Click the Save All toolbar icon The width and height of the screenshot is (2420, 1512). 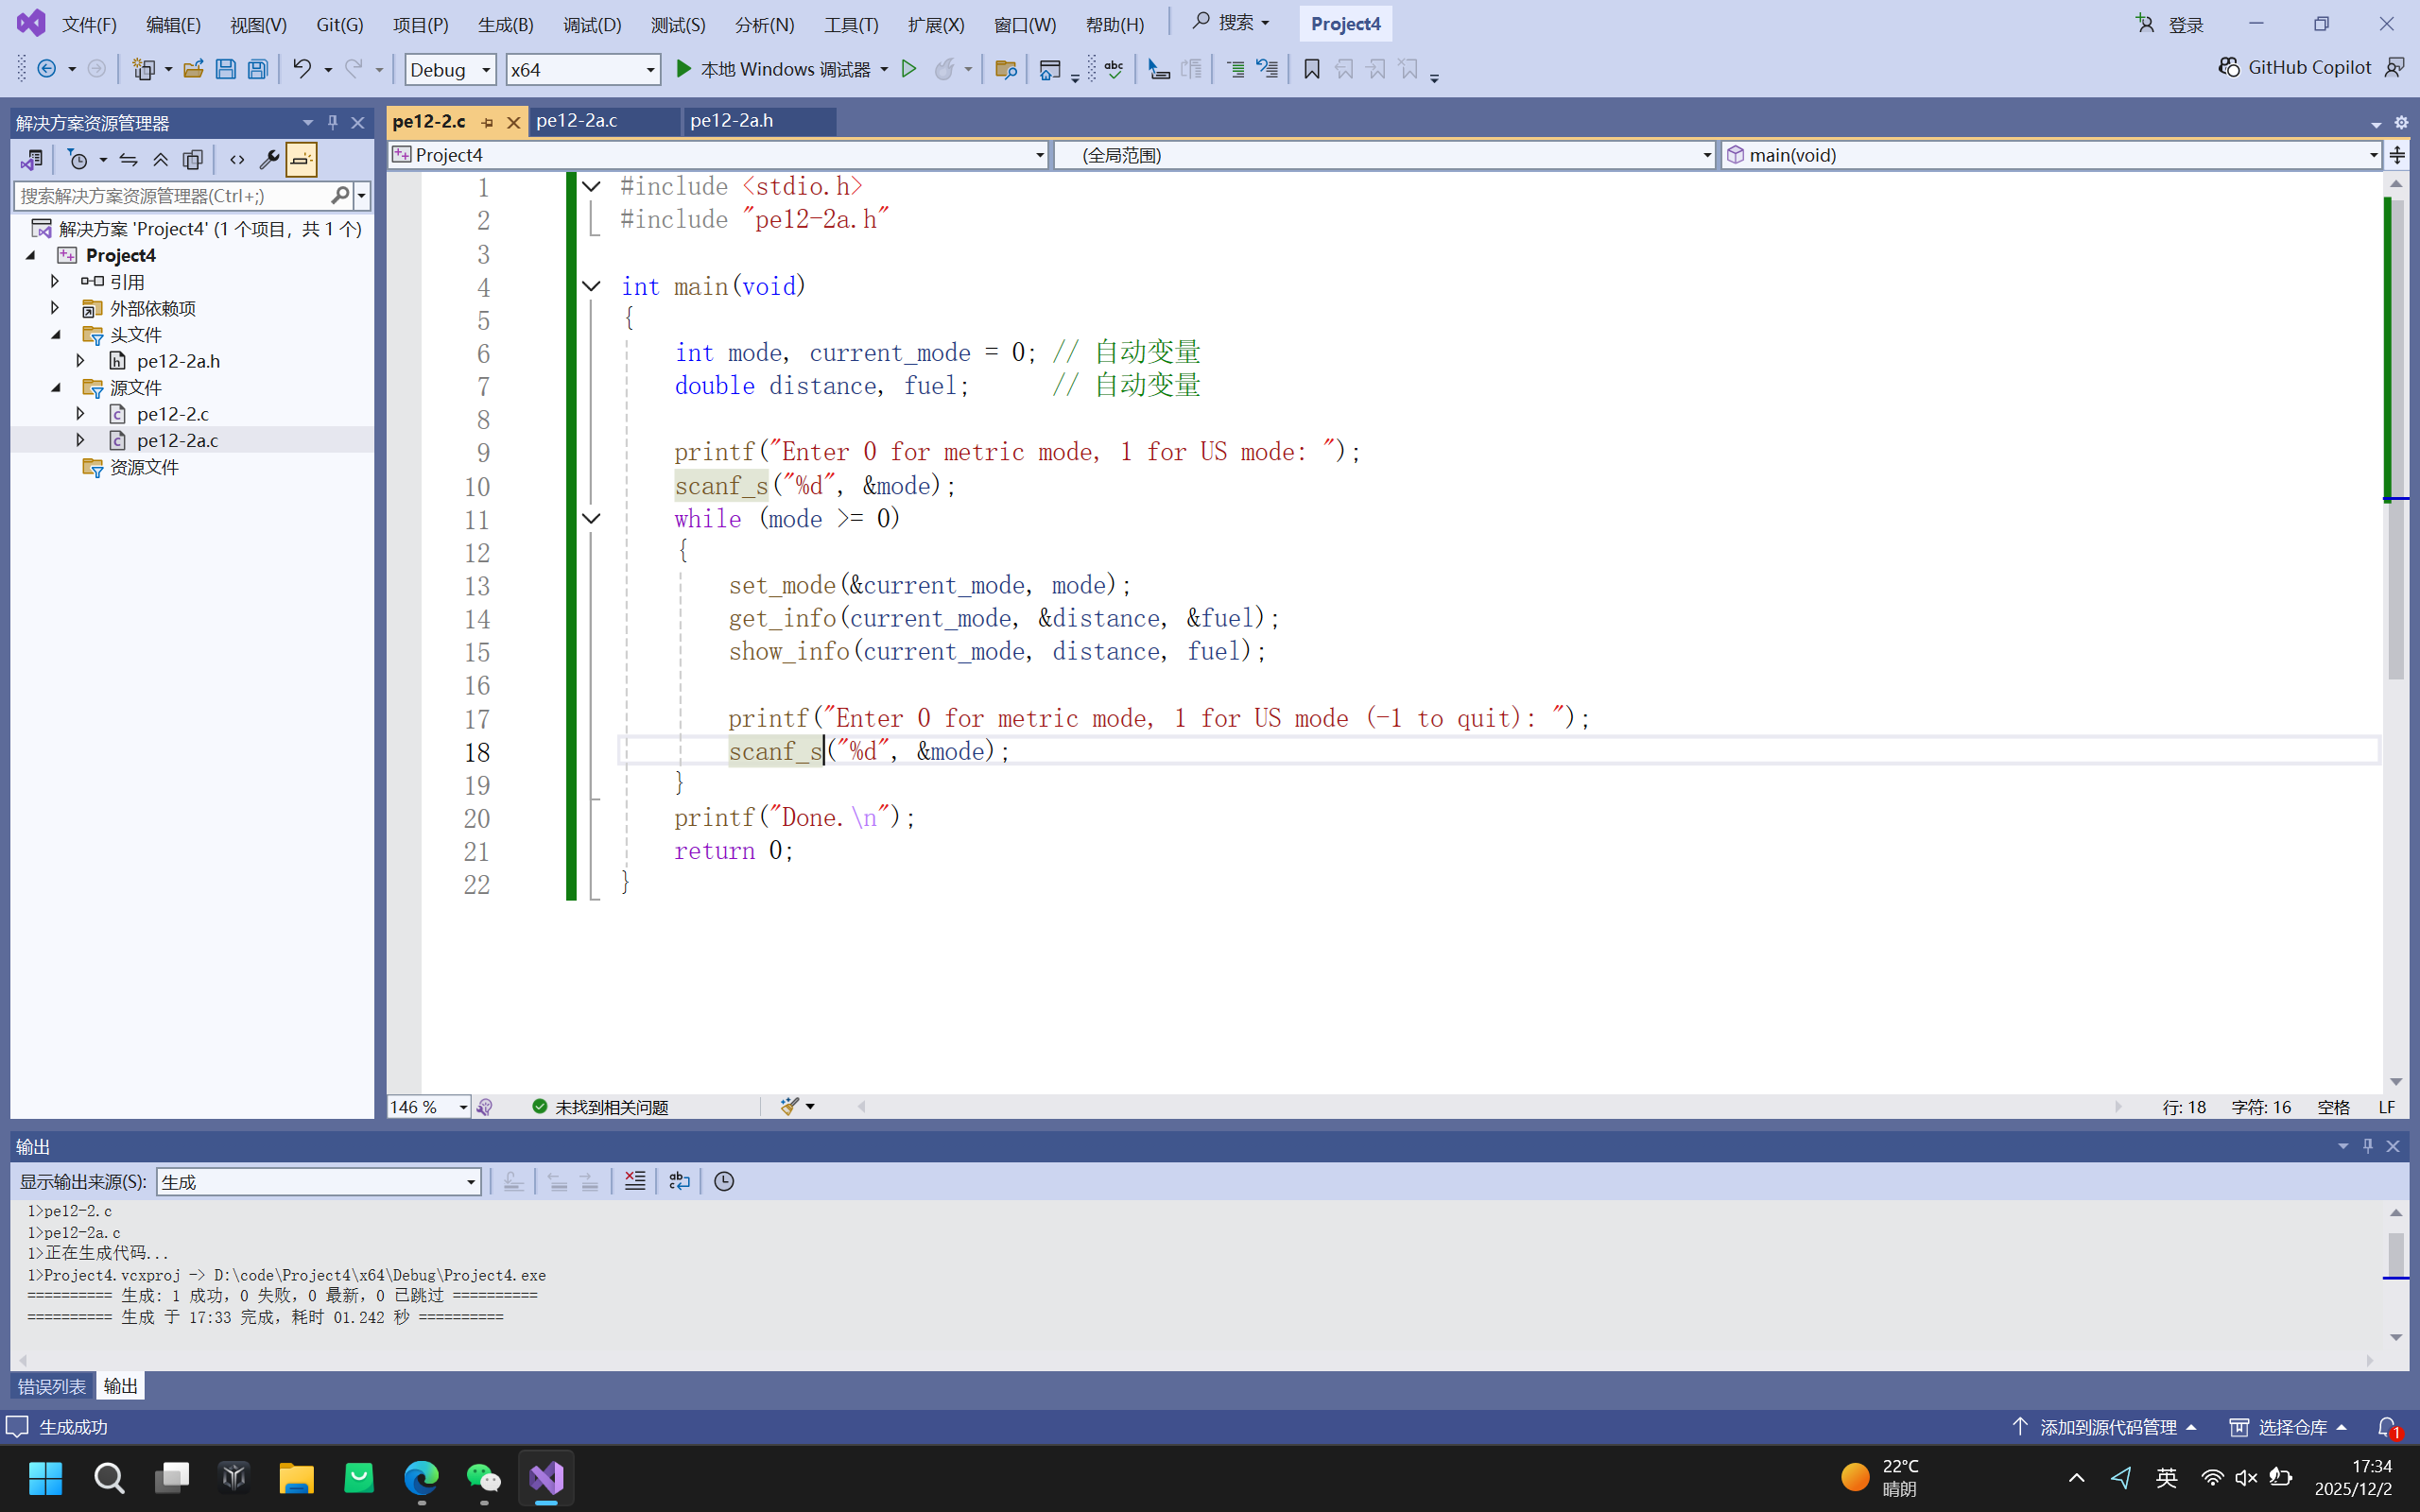pos(257,69)
